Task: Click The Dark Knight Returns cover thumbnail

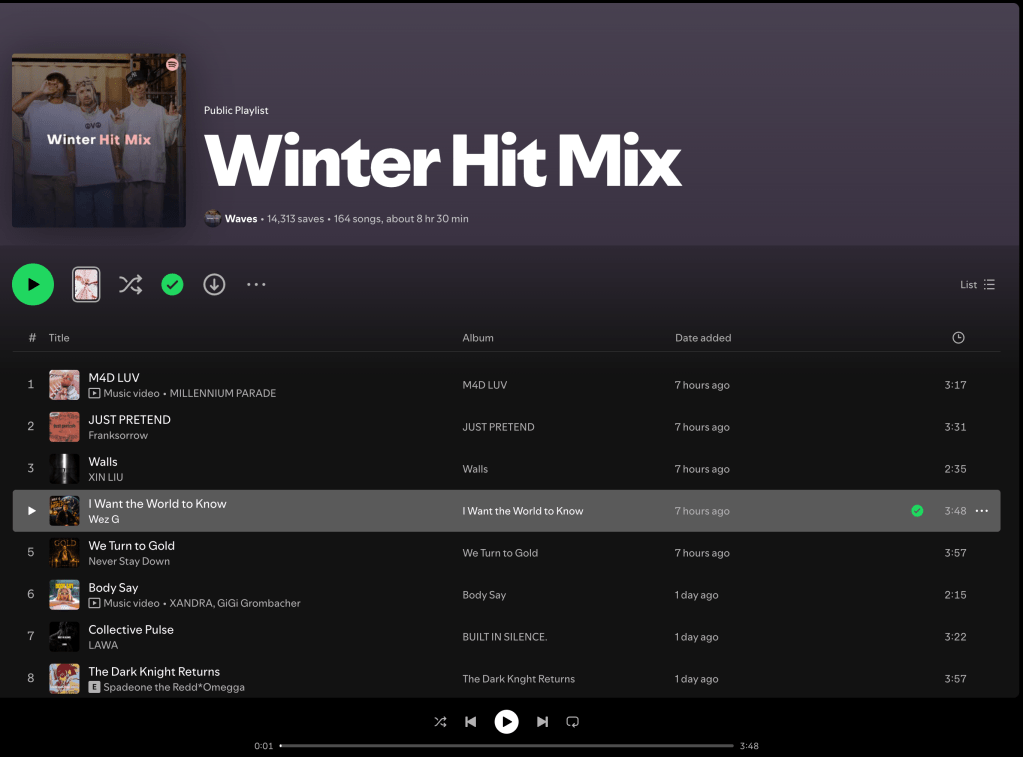Action: click(x=65, y=679)
